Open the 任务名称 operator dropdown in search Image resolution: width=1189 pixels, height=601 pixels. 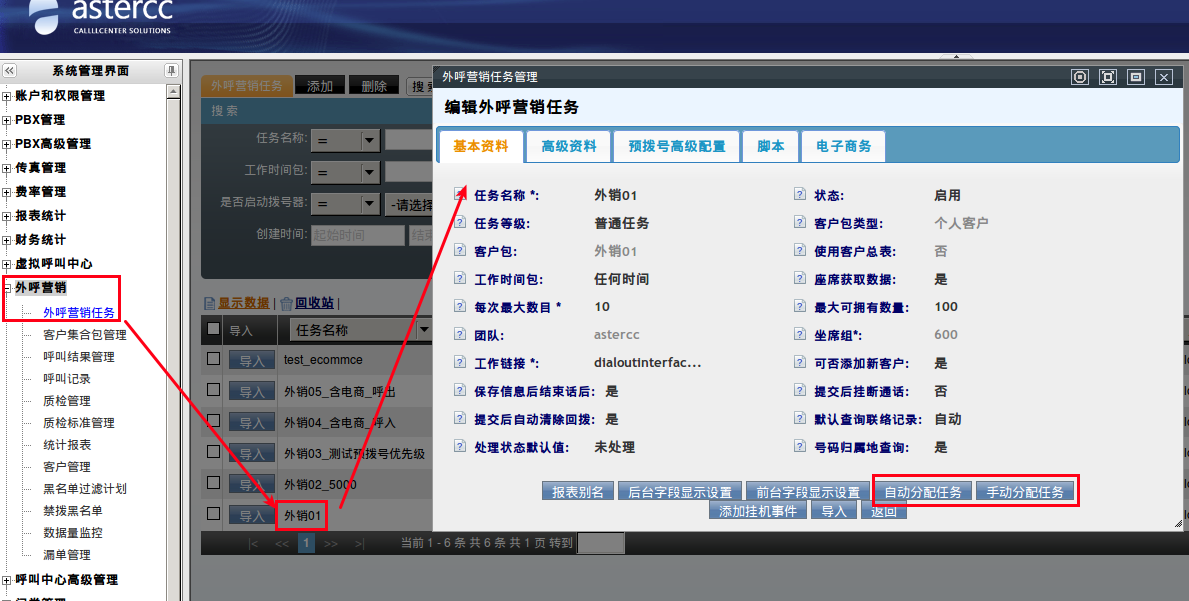click(x=369, y=141)
